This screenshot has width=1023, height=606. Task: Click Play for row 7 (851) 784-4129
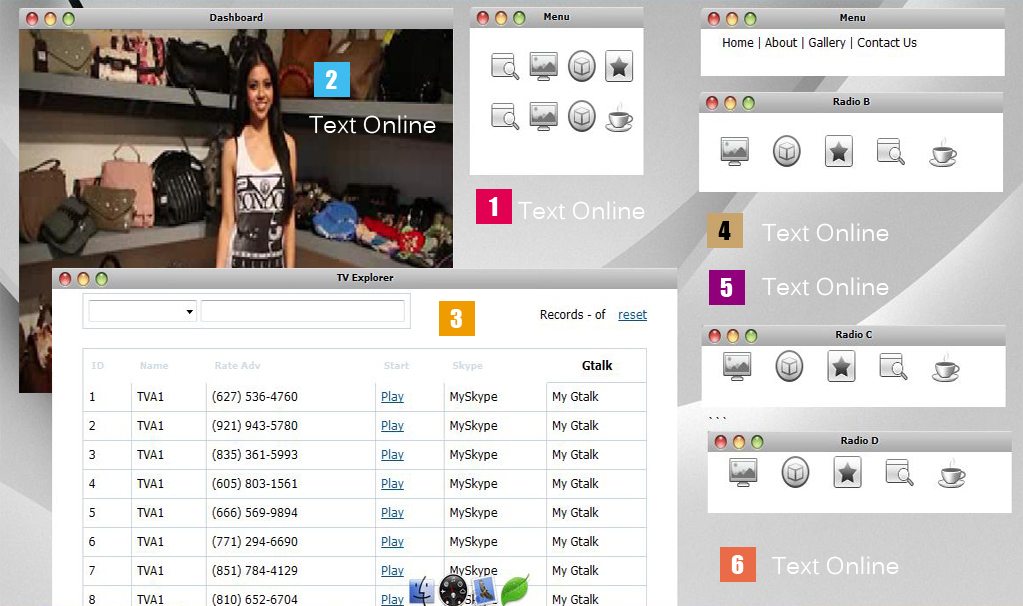click(392, 571)
